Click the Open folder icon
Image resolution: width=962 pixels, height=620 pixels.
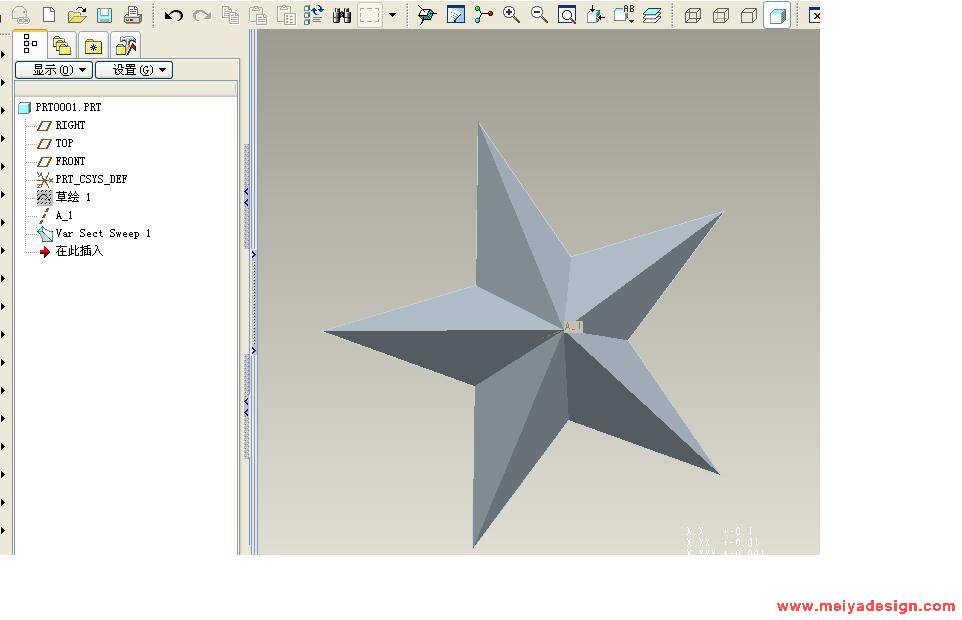77,15
